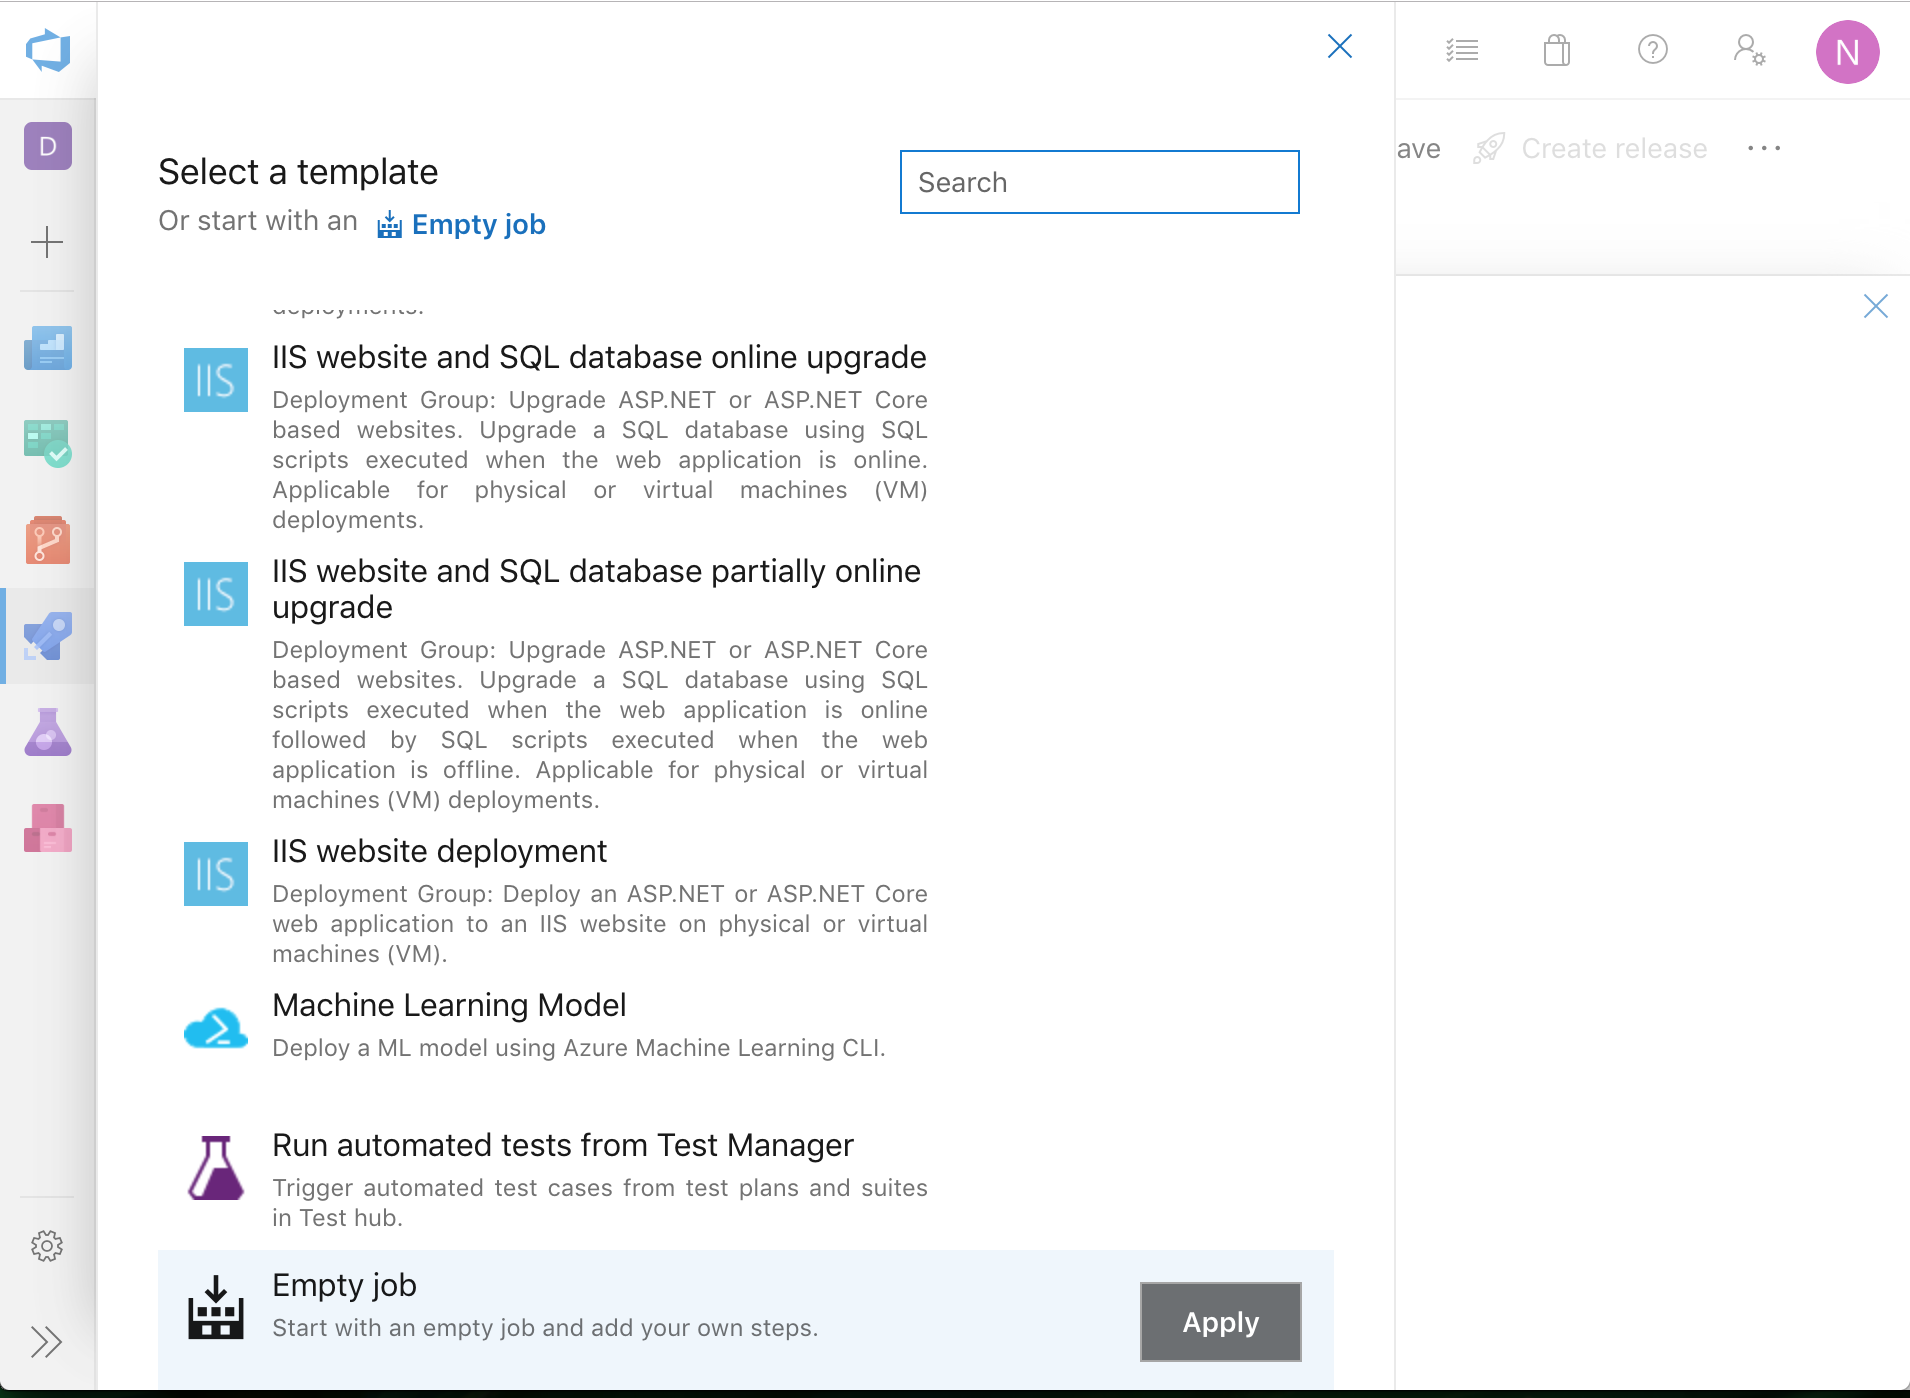Select the Empty job template row title
The width and height of the screenshot is (1910, 1398).
tap(344, 1285)
